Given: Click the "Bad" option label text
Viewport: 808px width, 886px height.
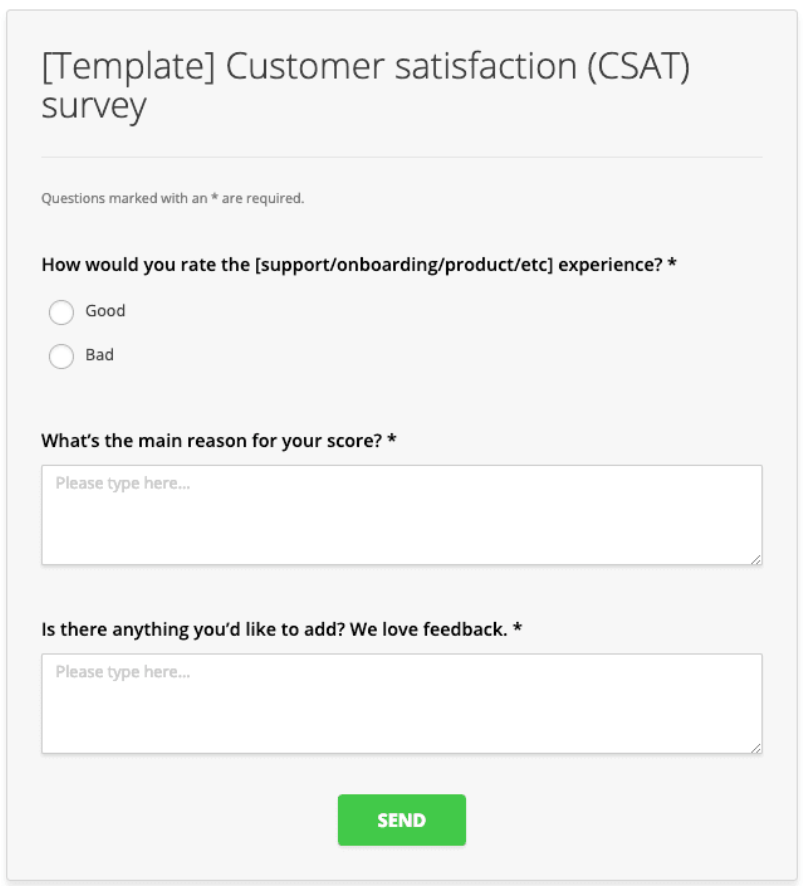Looking at the screenshot, I should pos(99,355).
